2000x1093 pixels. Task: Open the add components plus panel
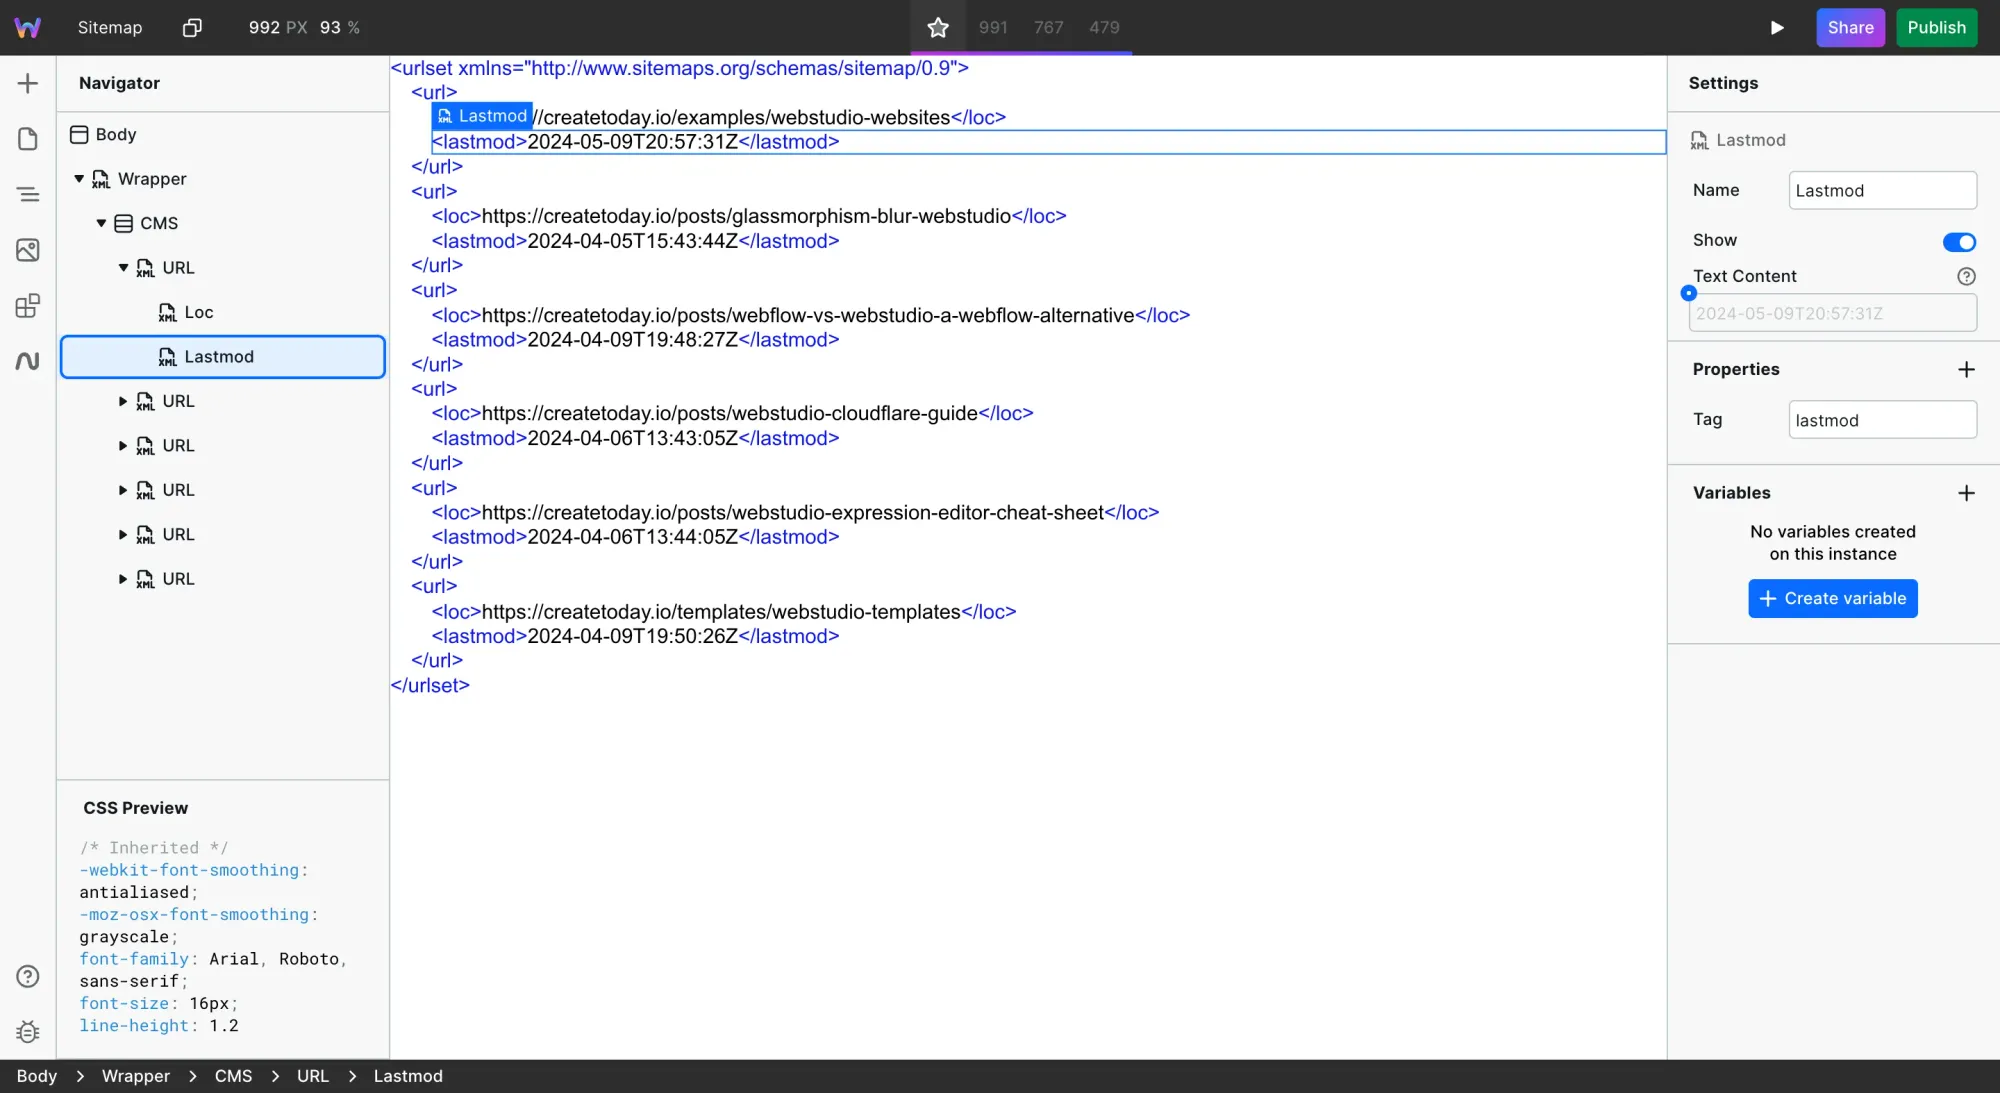pos(28,83)
